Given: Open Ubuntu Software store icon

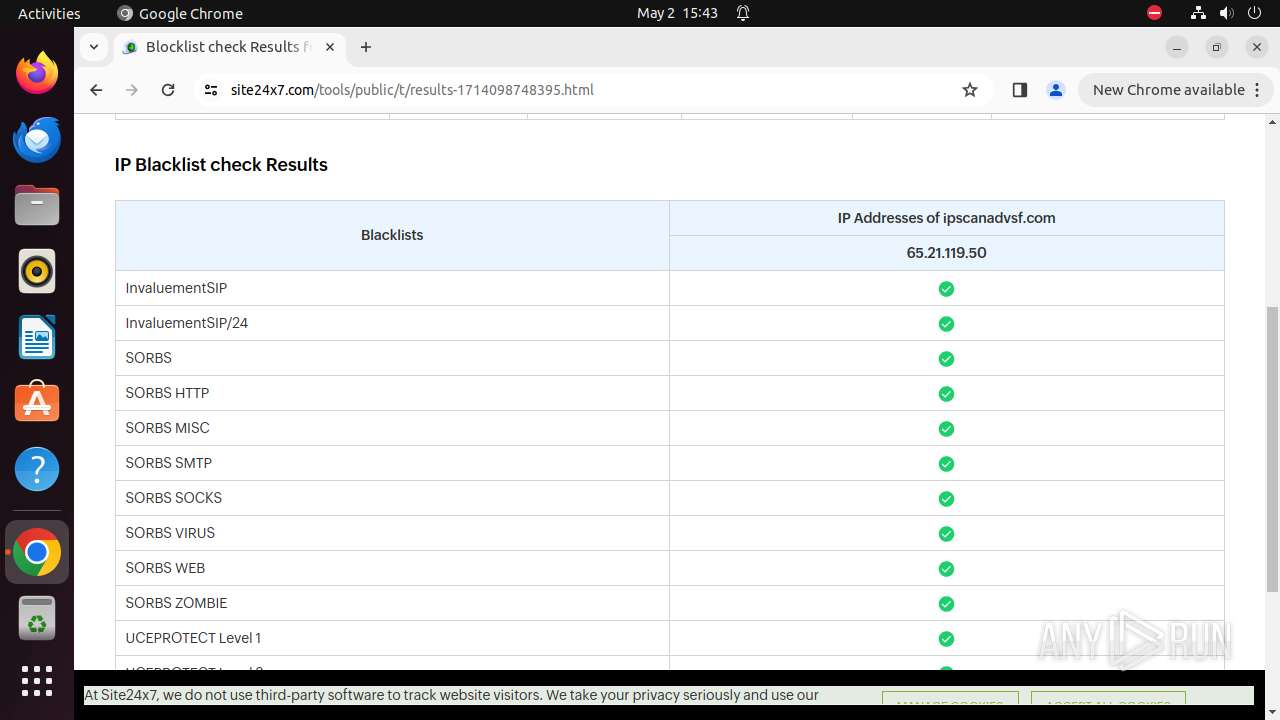Looking at the screenshot, I should point(37,403).
